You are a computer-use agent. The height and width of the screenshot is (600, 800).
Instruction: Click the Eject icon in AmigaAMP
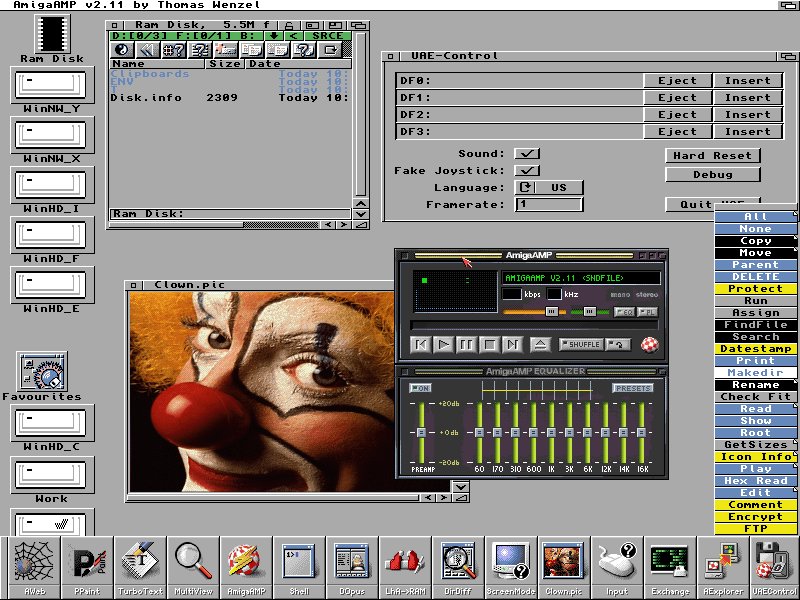pyautogui.click(x=540, y=345)
